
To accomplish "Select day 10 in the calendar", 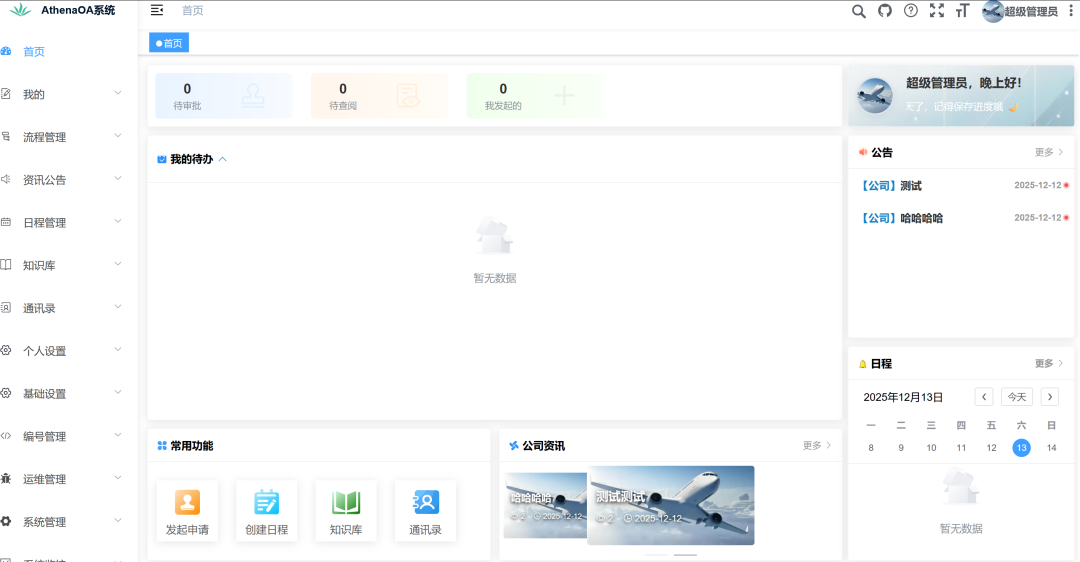I will [x=931, y=448].
